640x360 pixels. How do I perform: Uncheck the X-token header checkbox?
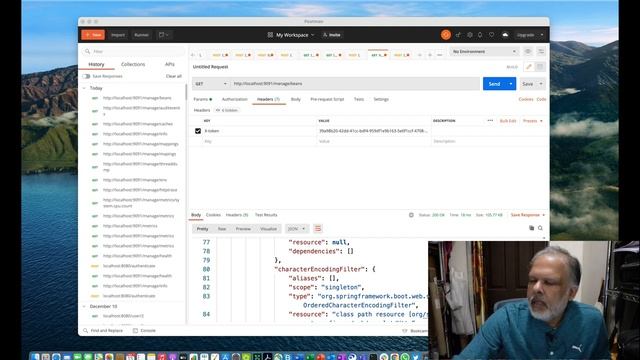[198, 131]
